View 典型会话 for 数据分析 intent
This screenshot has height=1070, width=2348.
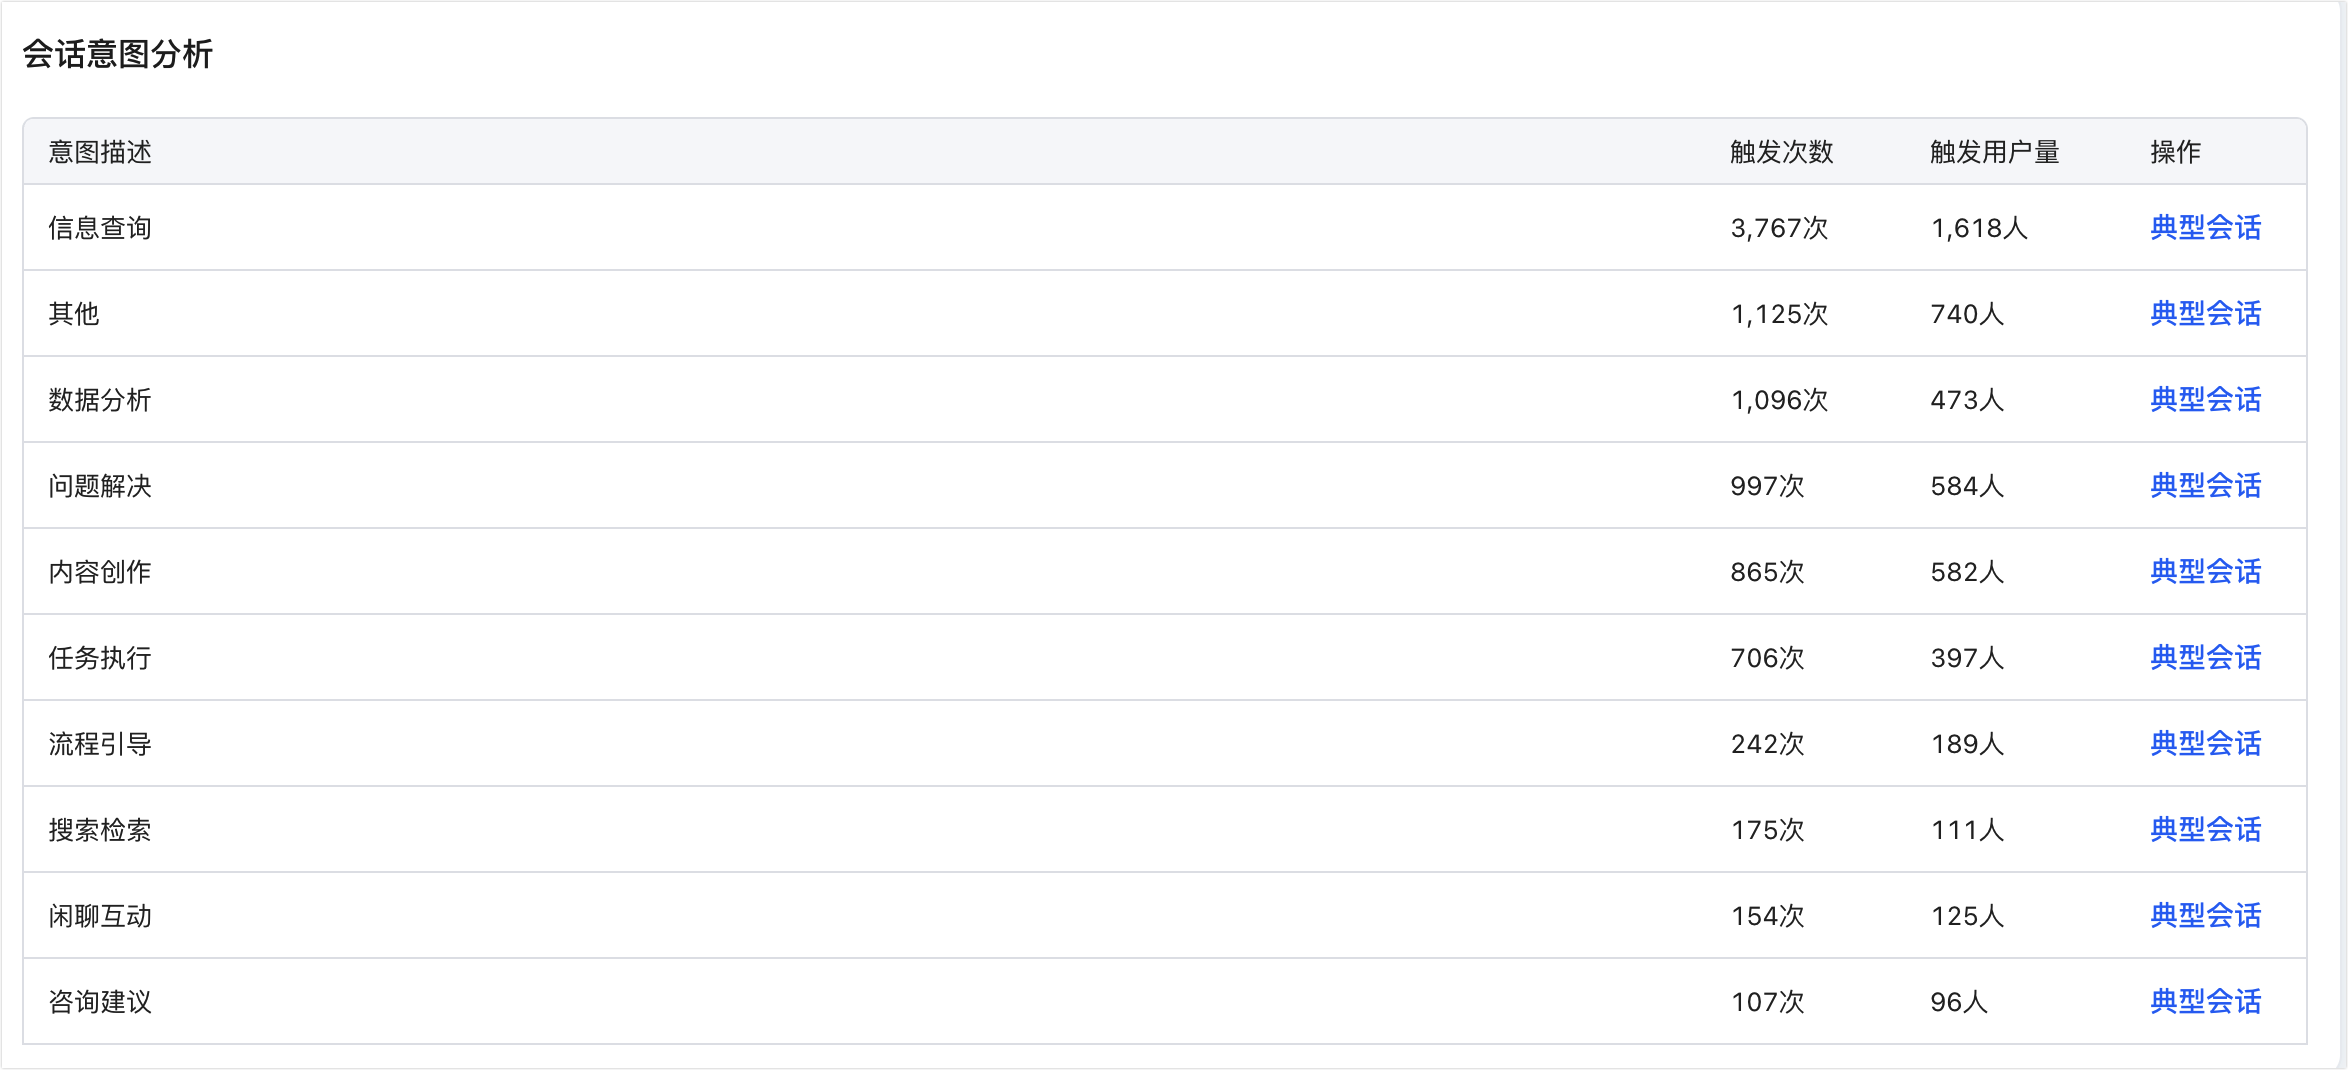(2205, 400)
